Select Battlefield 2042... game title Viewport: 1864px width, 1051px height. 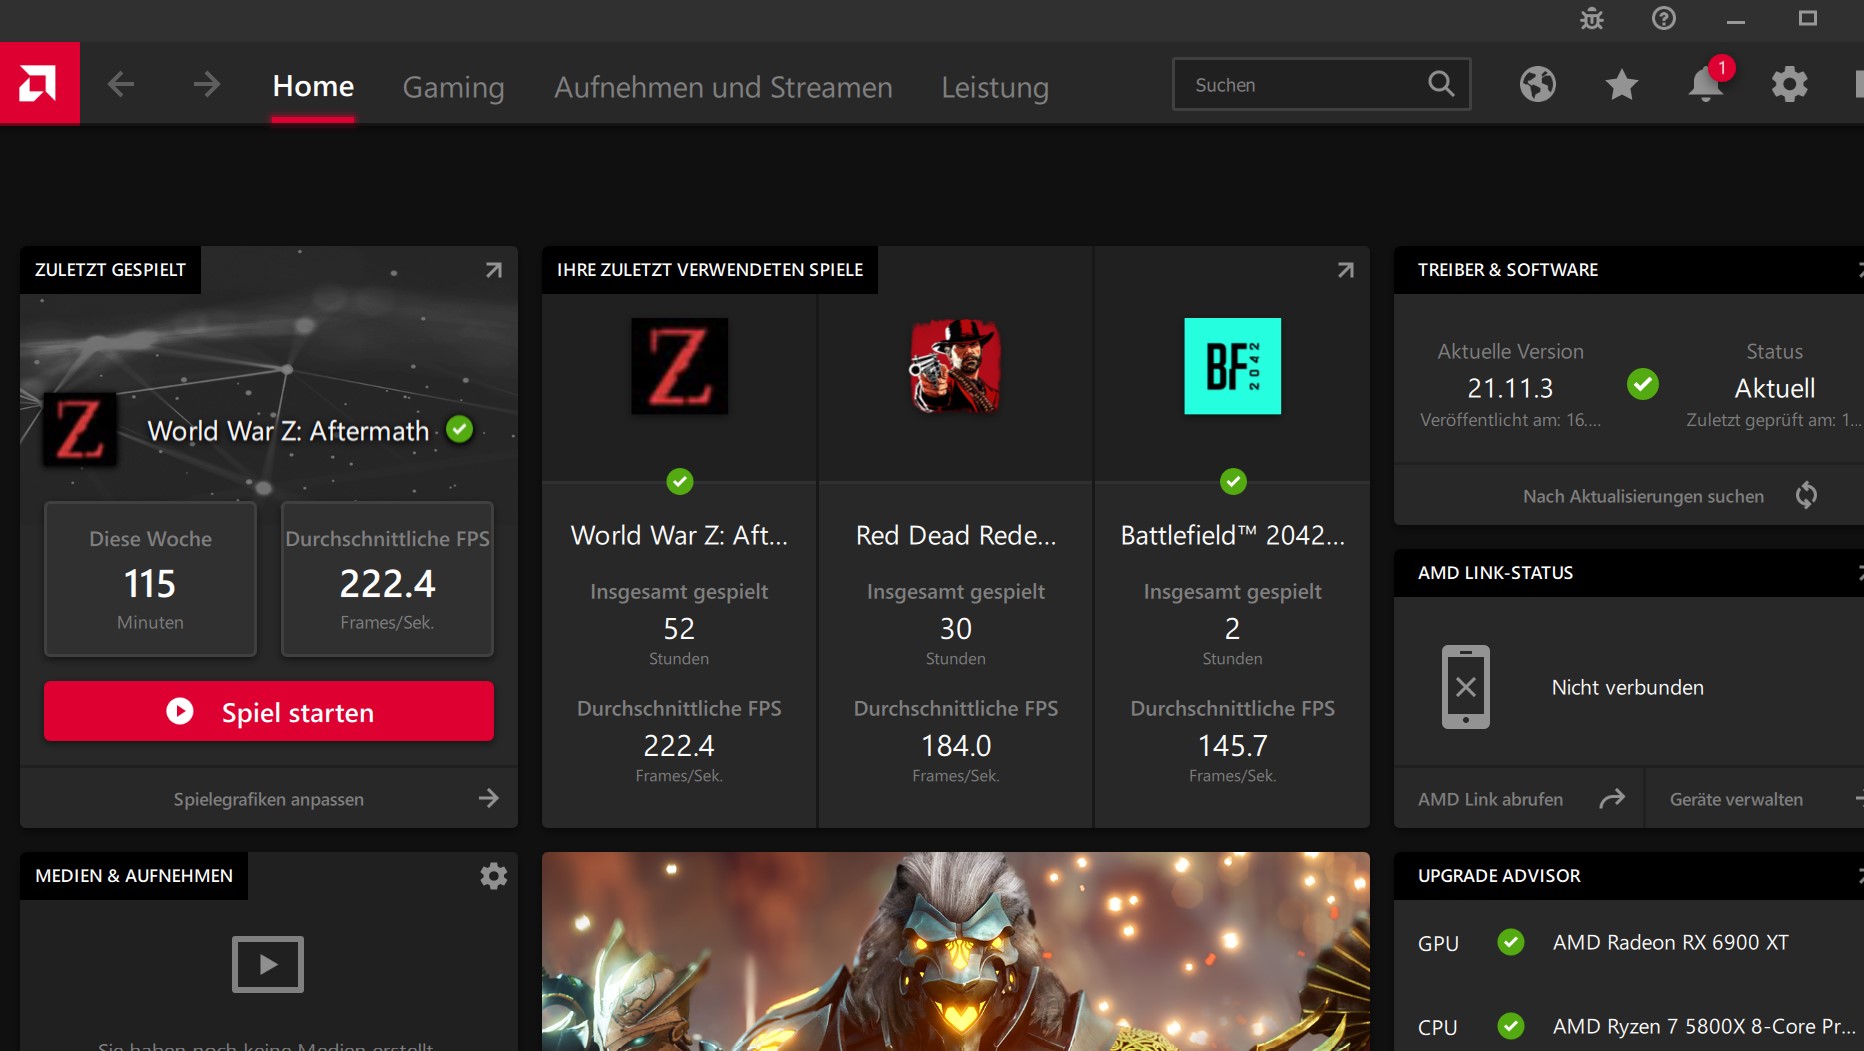[1232, 536]
